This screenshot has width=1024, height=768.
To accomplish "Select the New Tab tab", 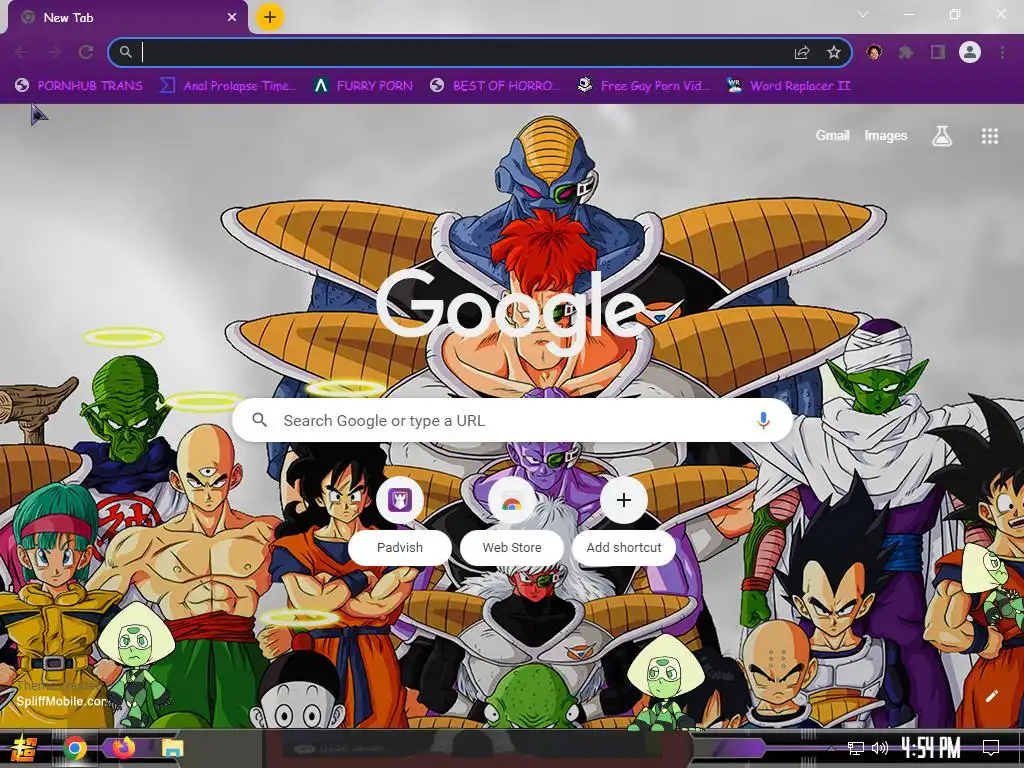I will point(127,18).
